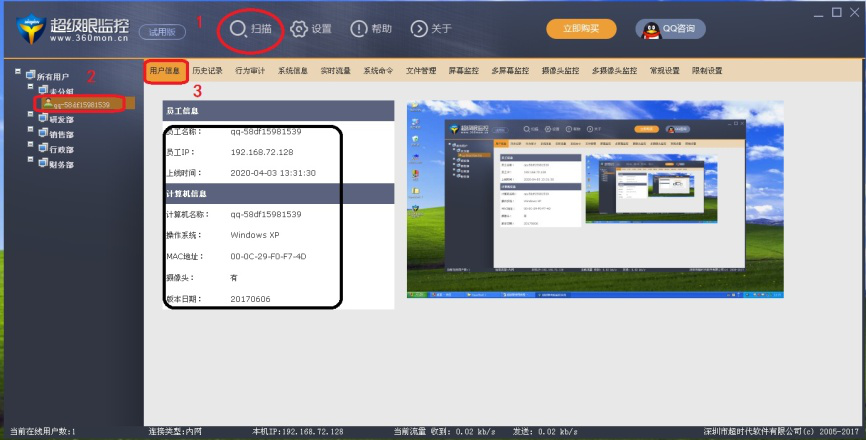Click status bar 当前在线用户数:1
Image resolution: width=866 pixels, height=440 pixels.
point(43,431)
